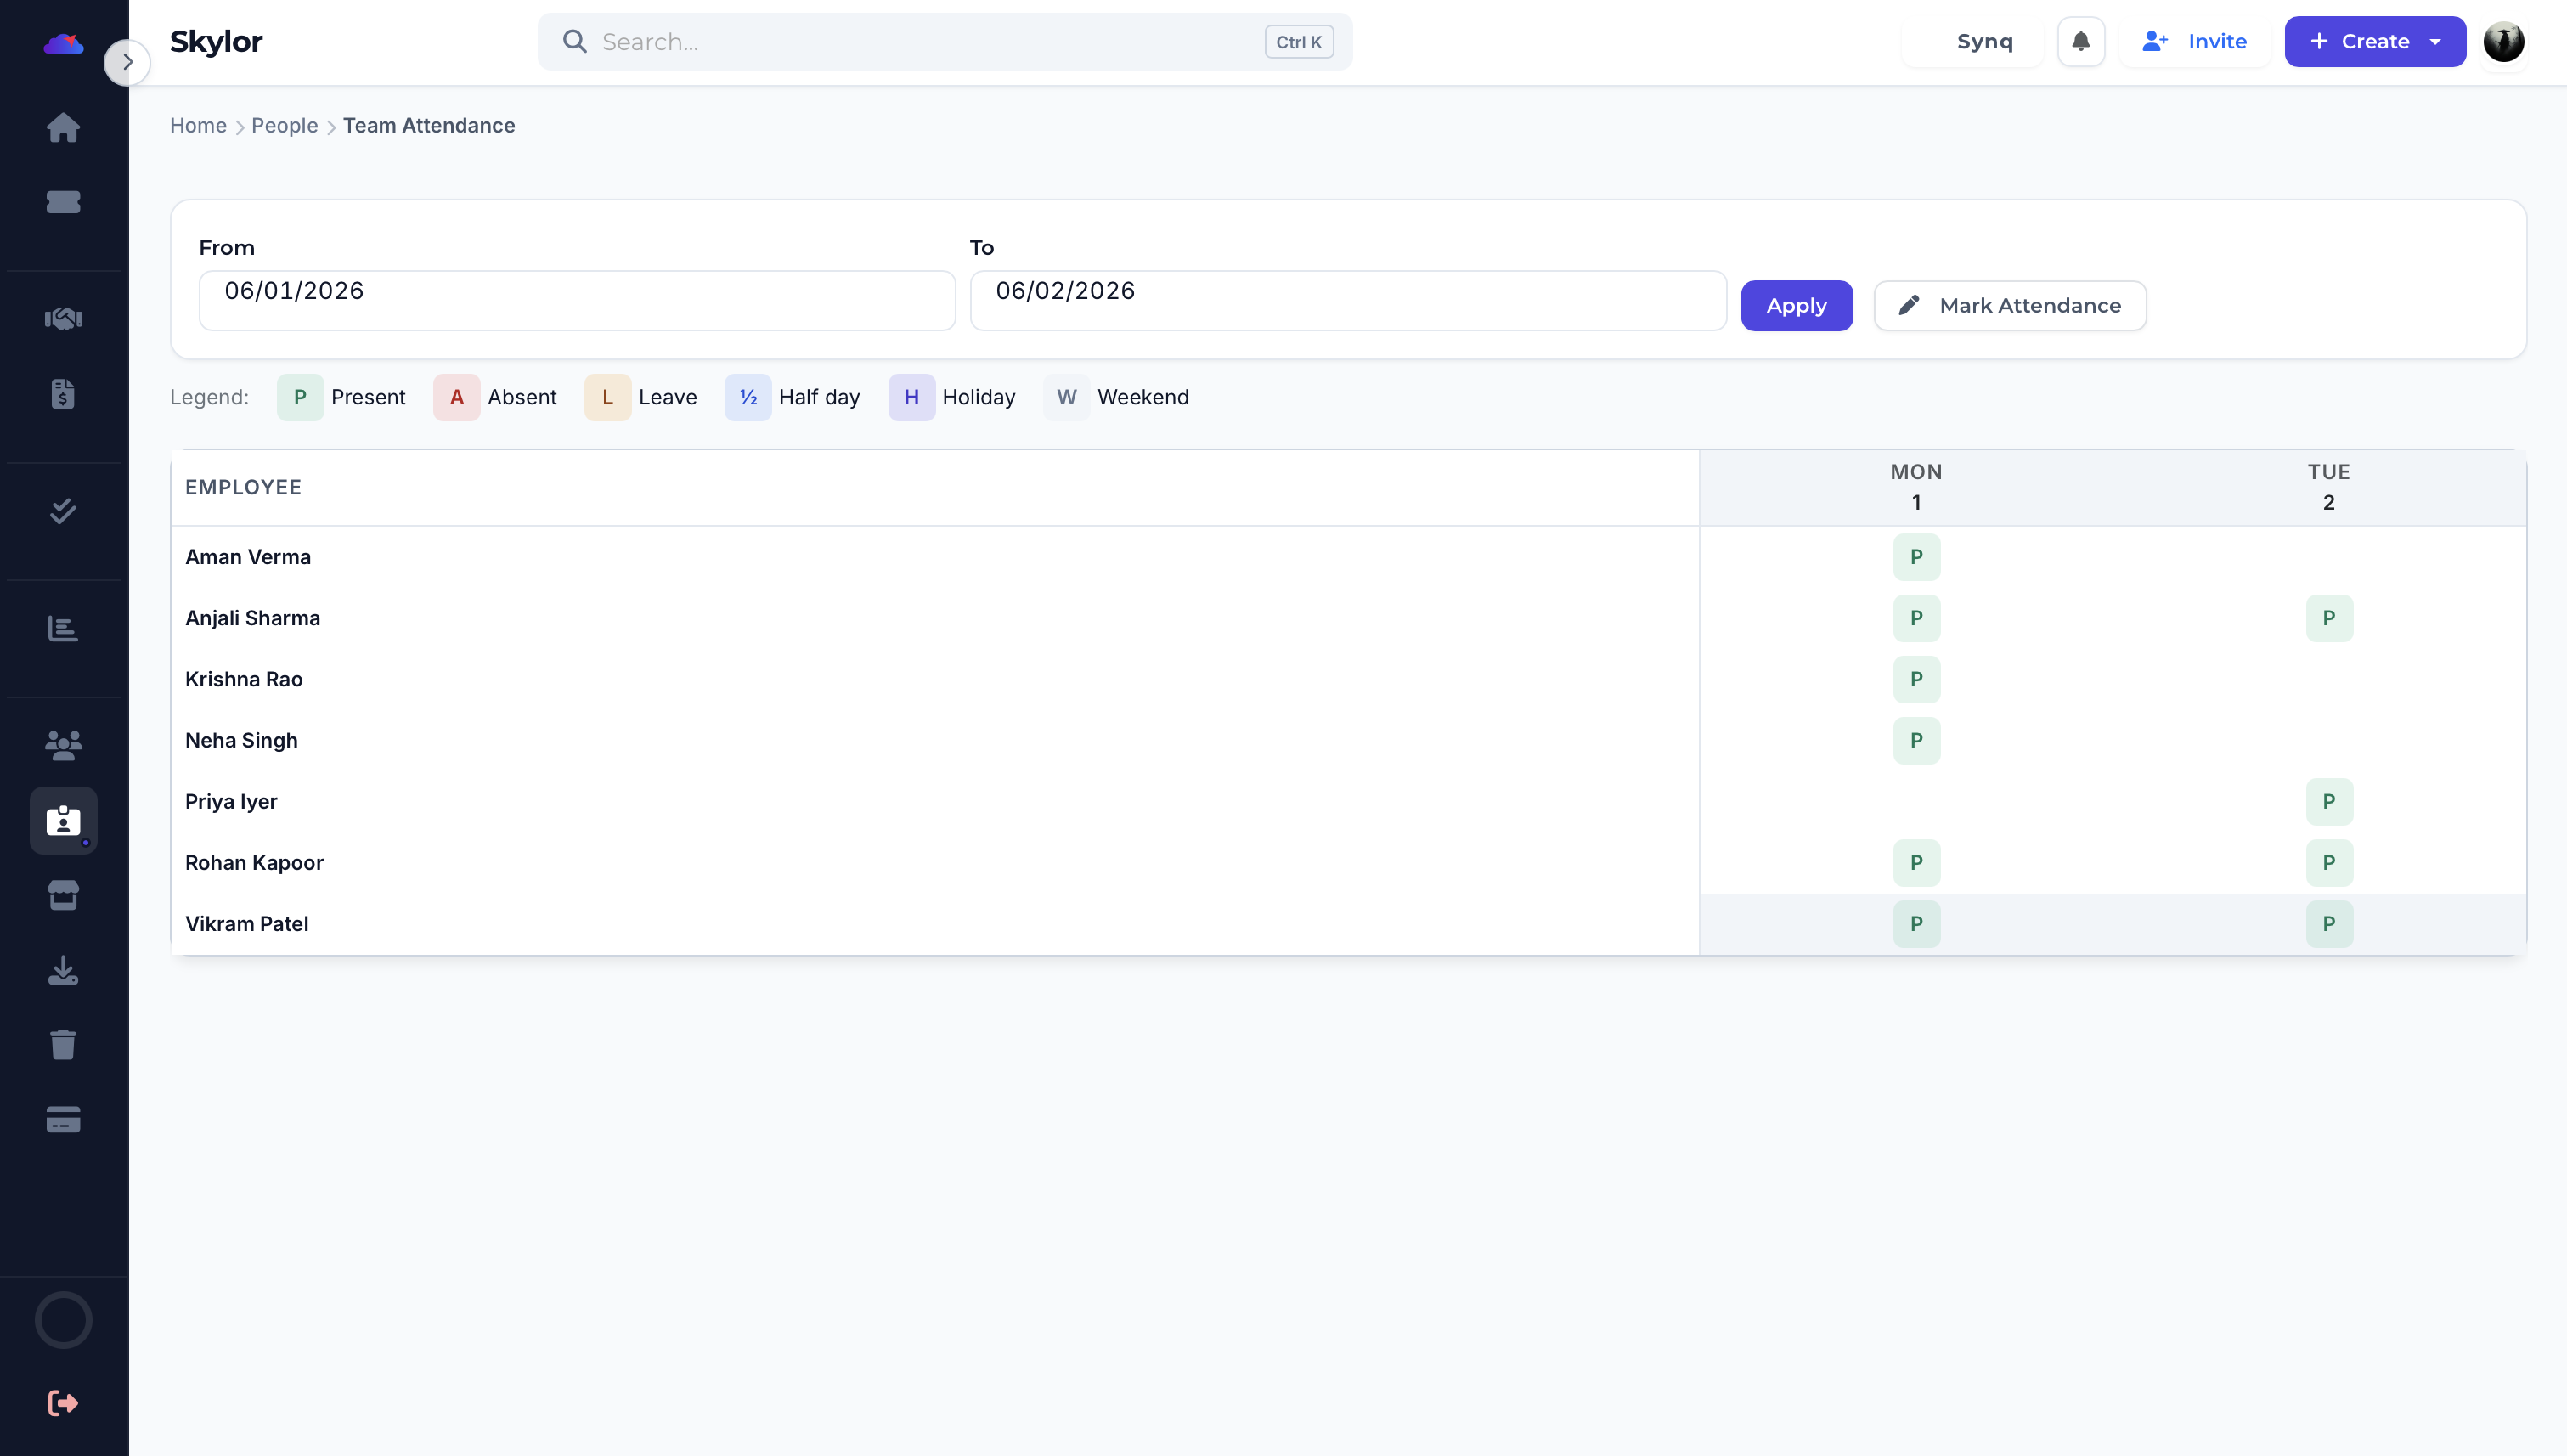Click the Apply button
Screen dimensions: 2567x1456
pyautogui.click(x=1796, y=305)
